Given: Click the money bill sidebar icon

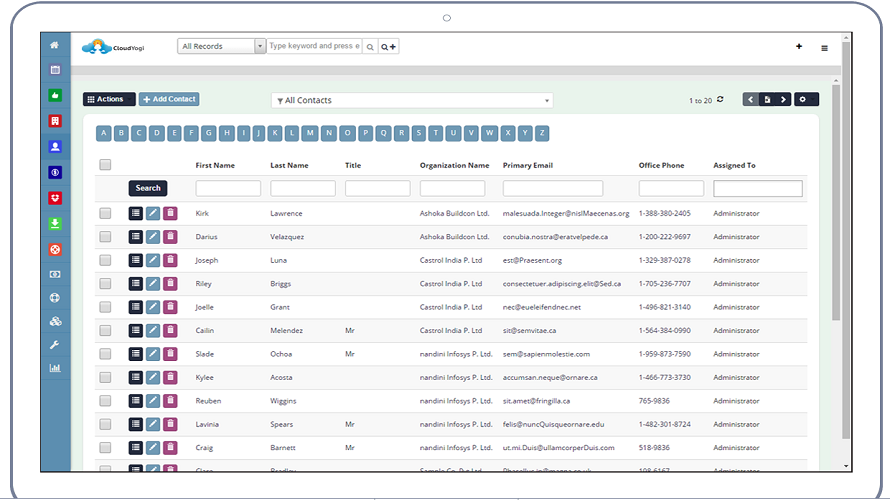Looking at the screenshot, I should (x=55, y=274).
